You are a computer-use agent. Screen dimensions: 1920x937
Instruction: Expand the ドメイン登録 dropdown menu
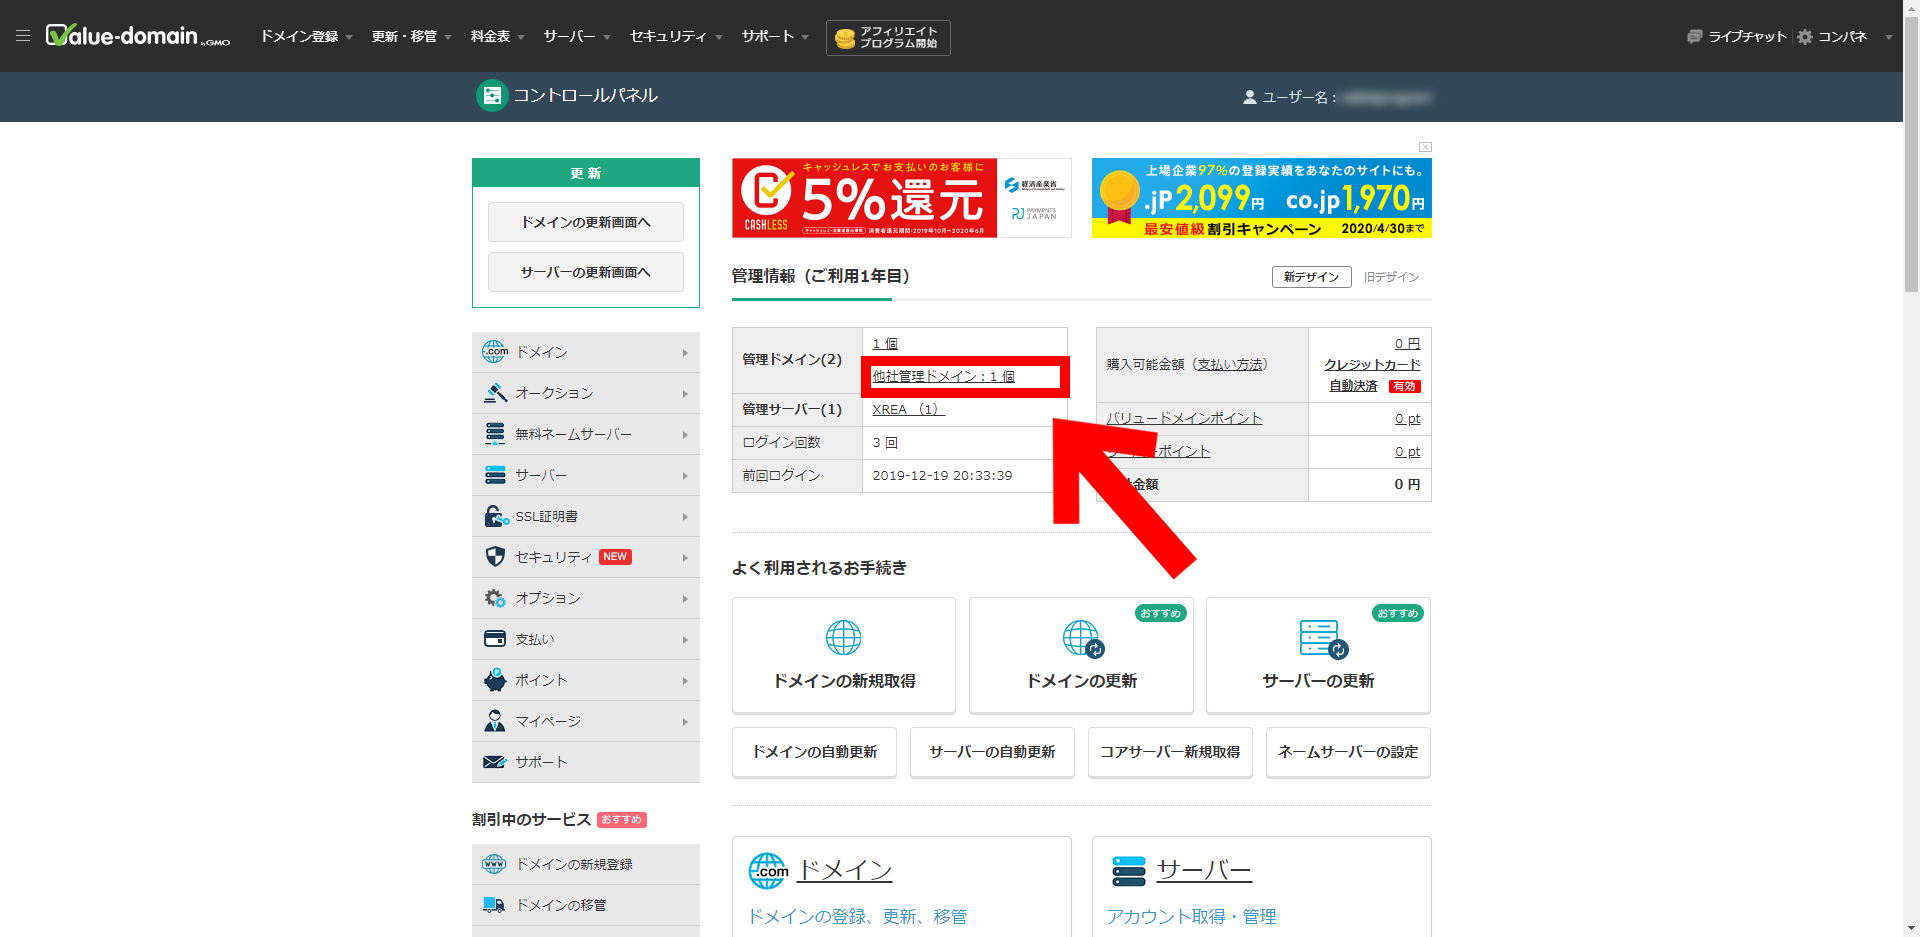307,36
